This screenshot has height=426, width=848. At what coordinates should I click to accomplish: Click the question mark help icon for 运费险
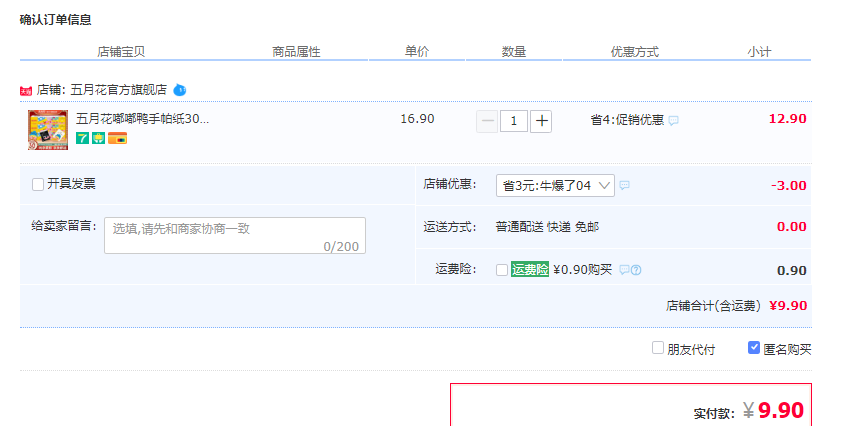[636, 270]
